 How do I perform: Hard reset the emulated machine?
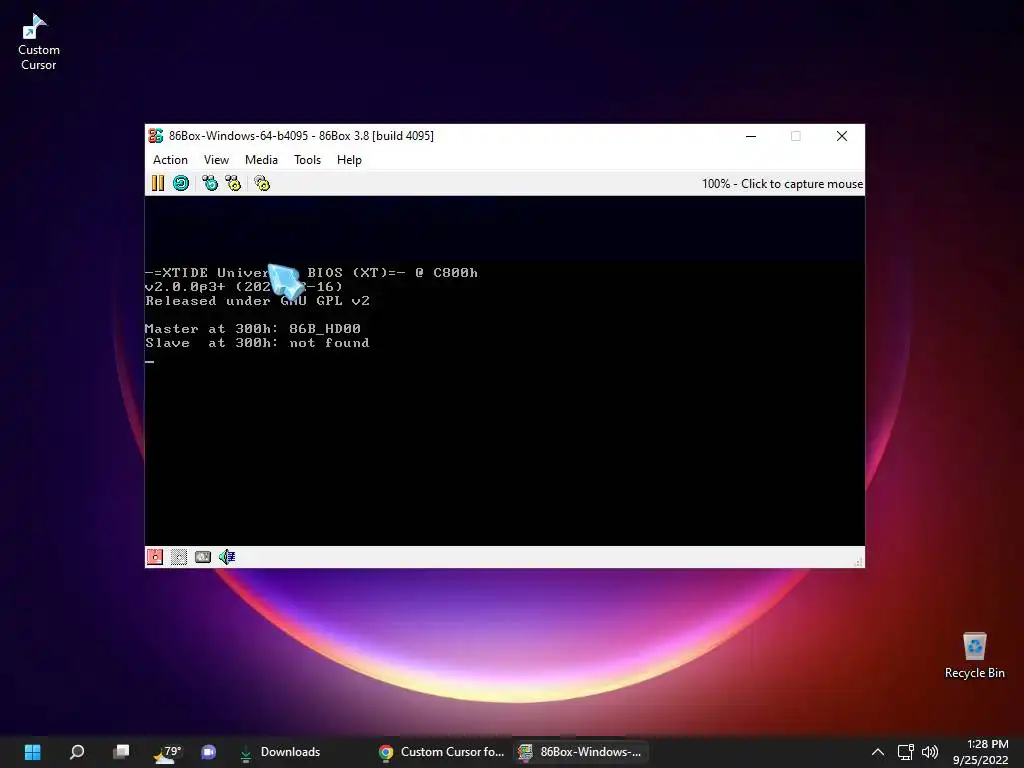tap(181, 184)
